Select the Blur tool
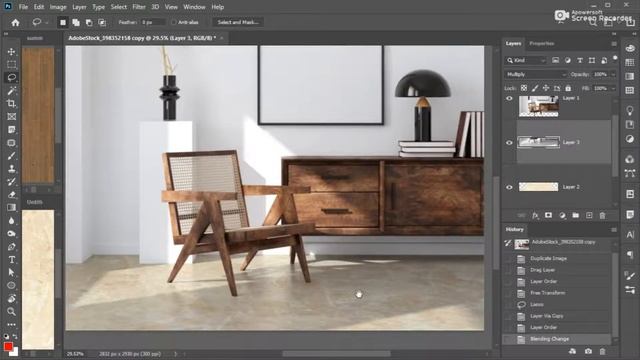Viewport: 640px width, 360px height. tap(11, 221)
